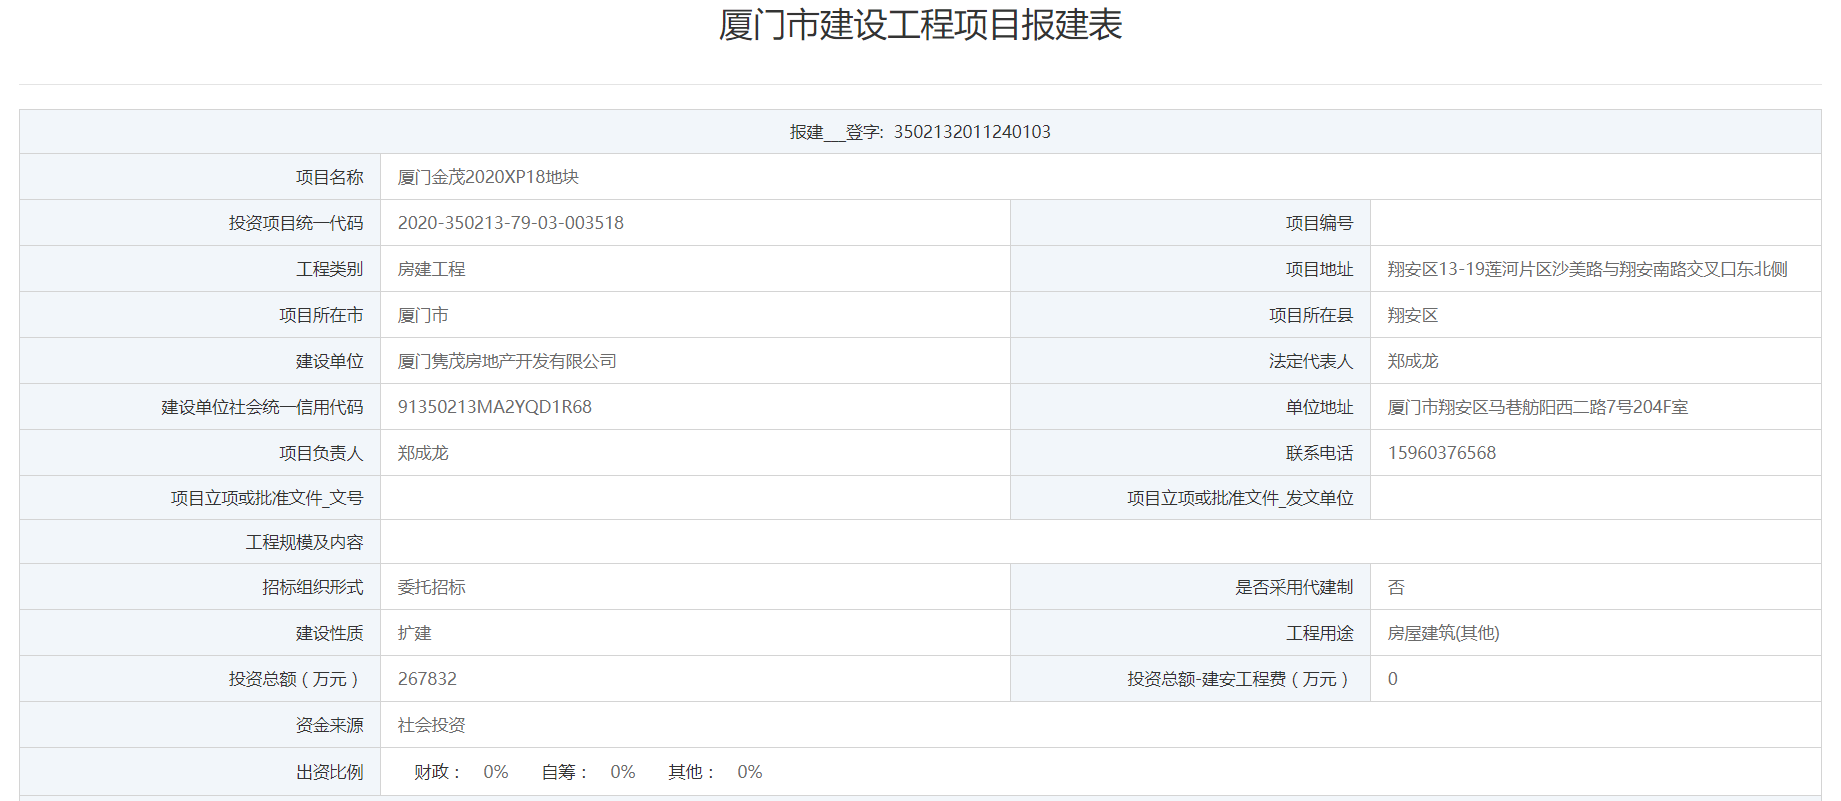Click the 厦门市 city value
The height and width of the screenshot is (801, 1841).
point(423,315)
